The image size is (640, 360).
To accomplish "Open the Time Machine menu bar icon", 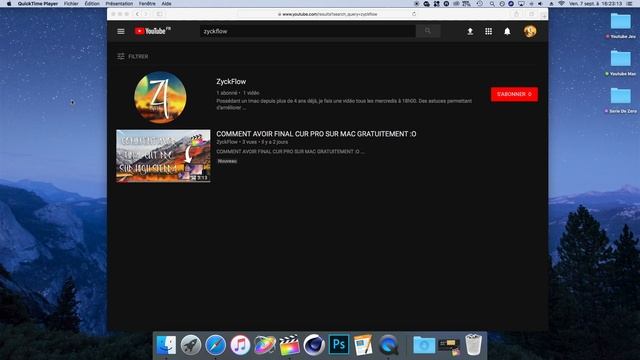I will pos(480,4).
